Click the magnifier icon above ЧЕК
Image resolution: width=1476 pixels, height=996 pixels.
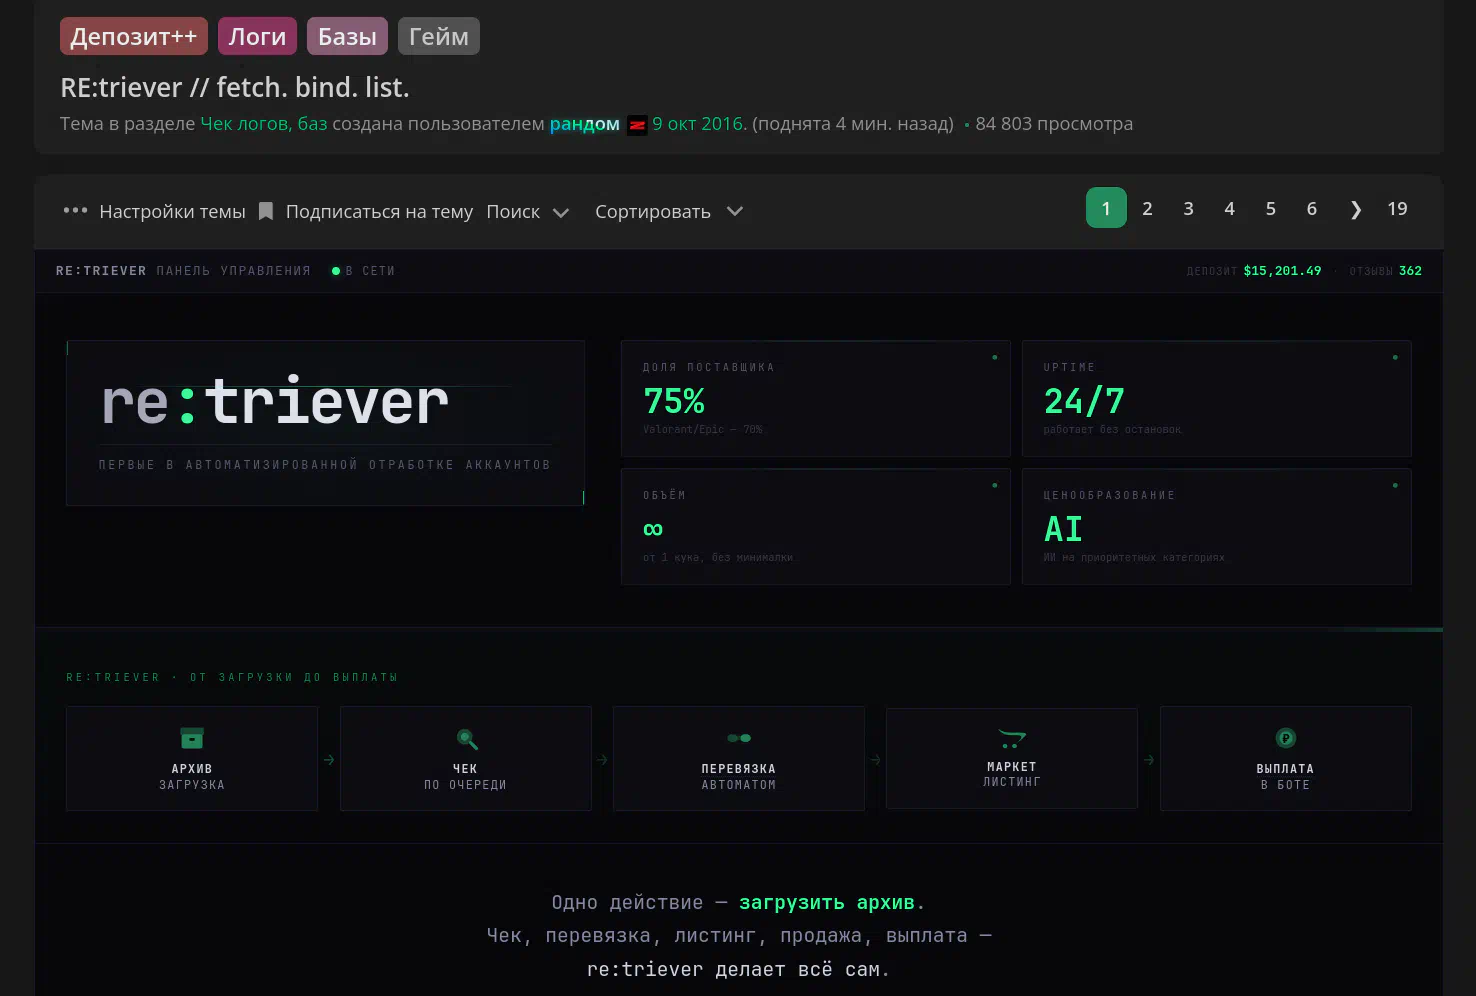click(466, 739)
